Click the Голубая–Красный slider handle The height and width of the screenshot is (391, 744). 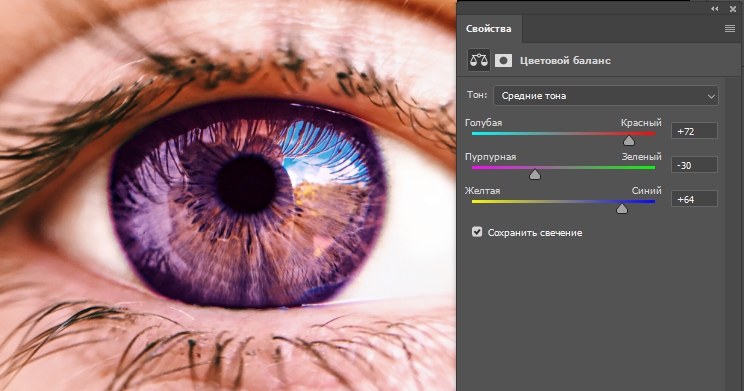point(629,140)
